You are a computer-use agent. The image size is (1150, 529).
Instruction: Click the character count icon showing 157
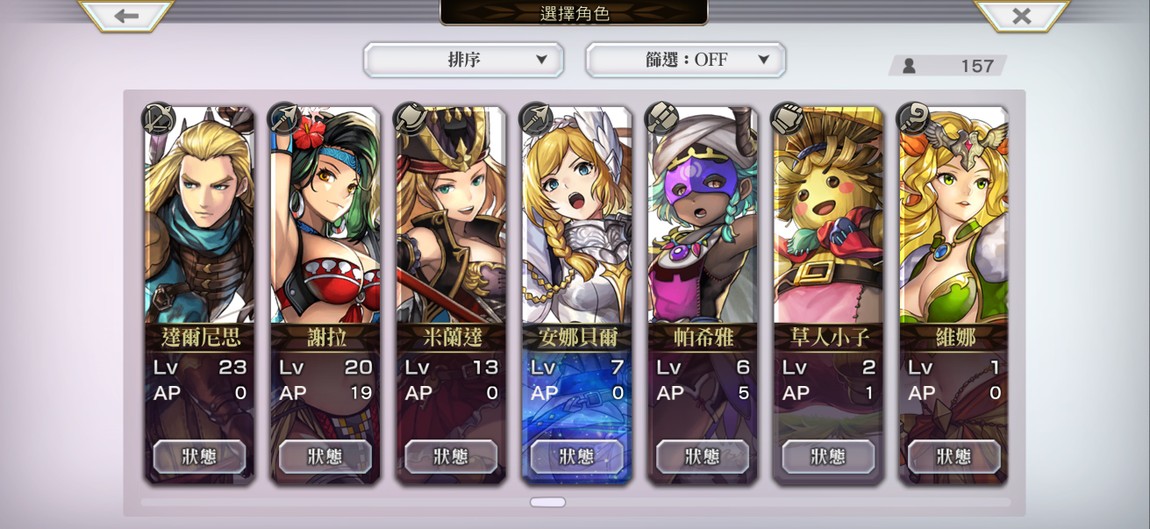tap(909, 66)
